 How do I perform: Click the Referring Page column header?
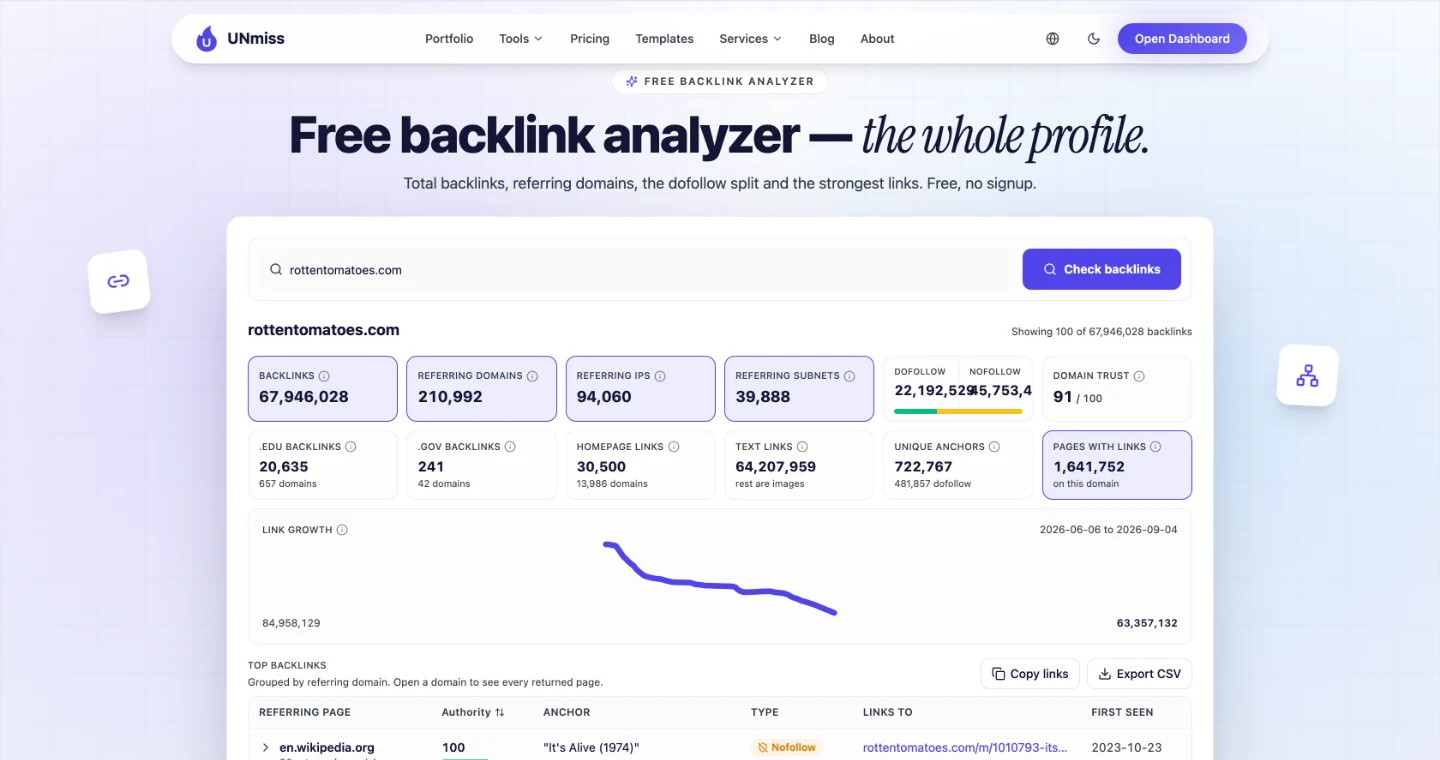point(305,712)
